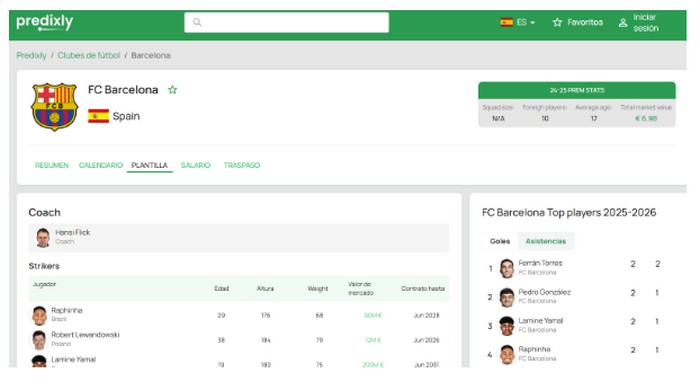Click the search magnifier icon
The image size is (700, 391).
(x=197, y=22)
